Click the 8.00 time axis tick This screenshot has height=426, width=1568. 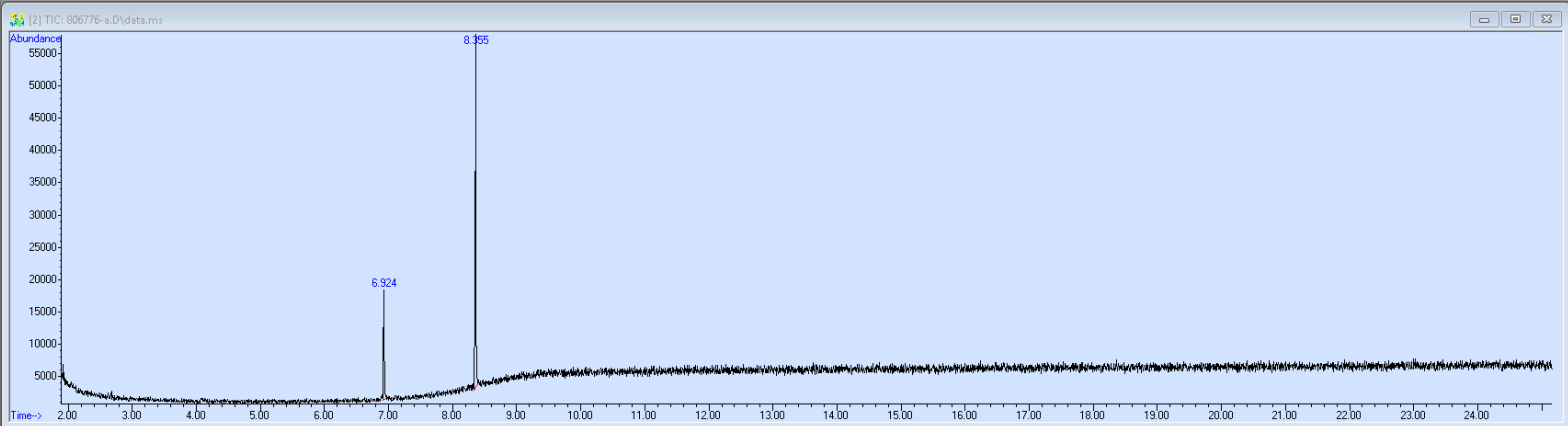[x=451, y=414]
